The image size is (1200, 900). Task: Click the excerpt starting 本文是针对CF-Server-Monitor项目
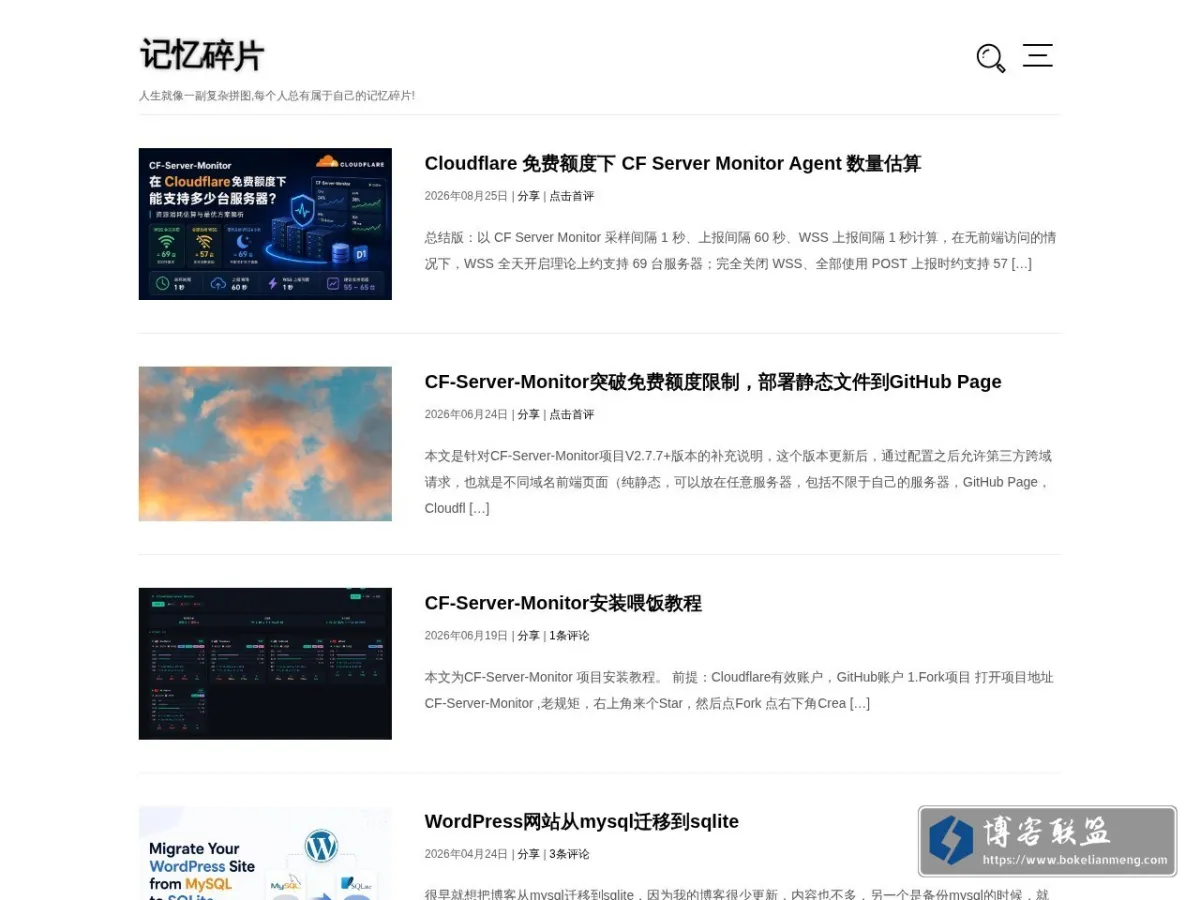coord(739,482)
